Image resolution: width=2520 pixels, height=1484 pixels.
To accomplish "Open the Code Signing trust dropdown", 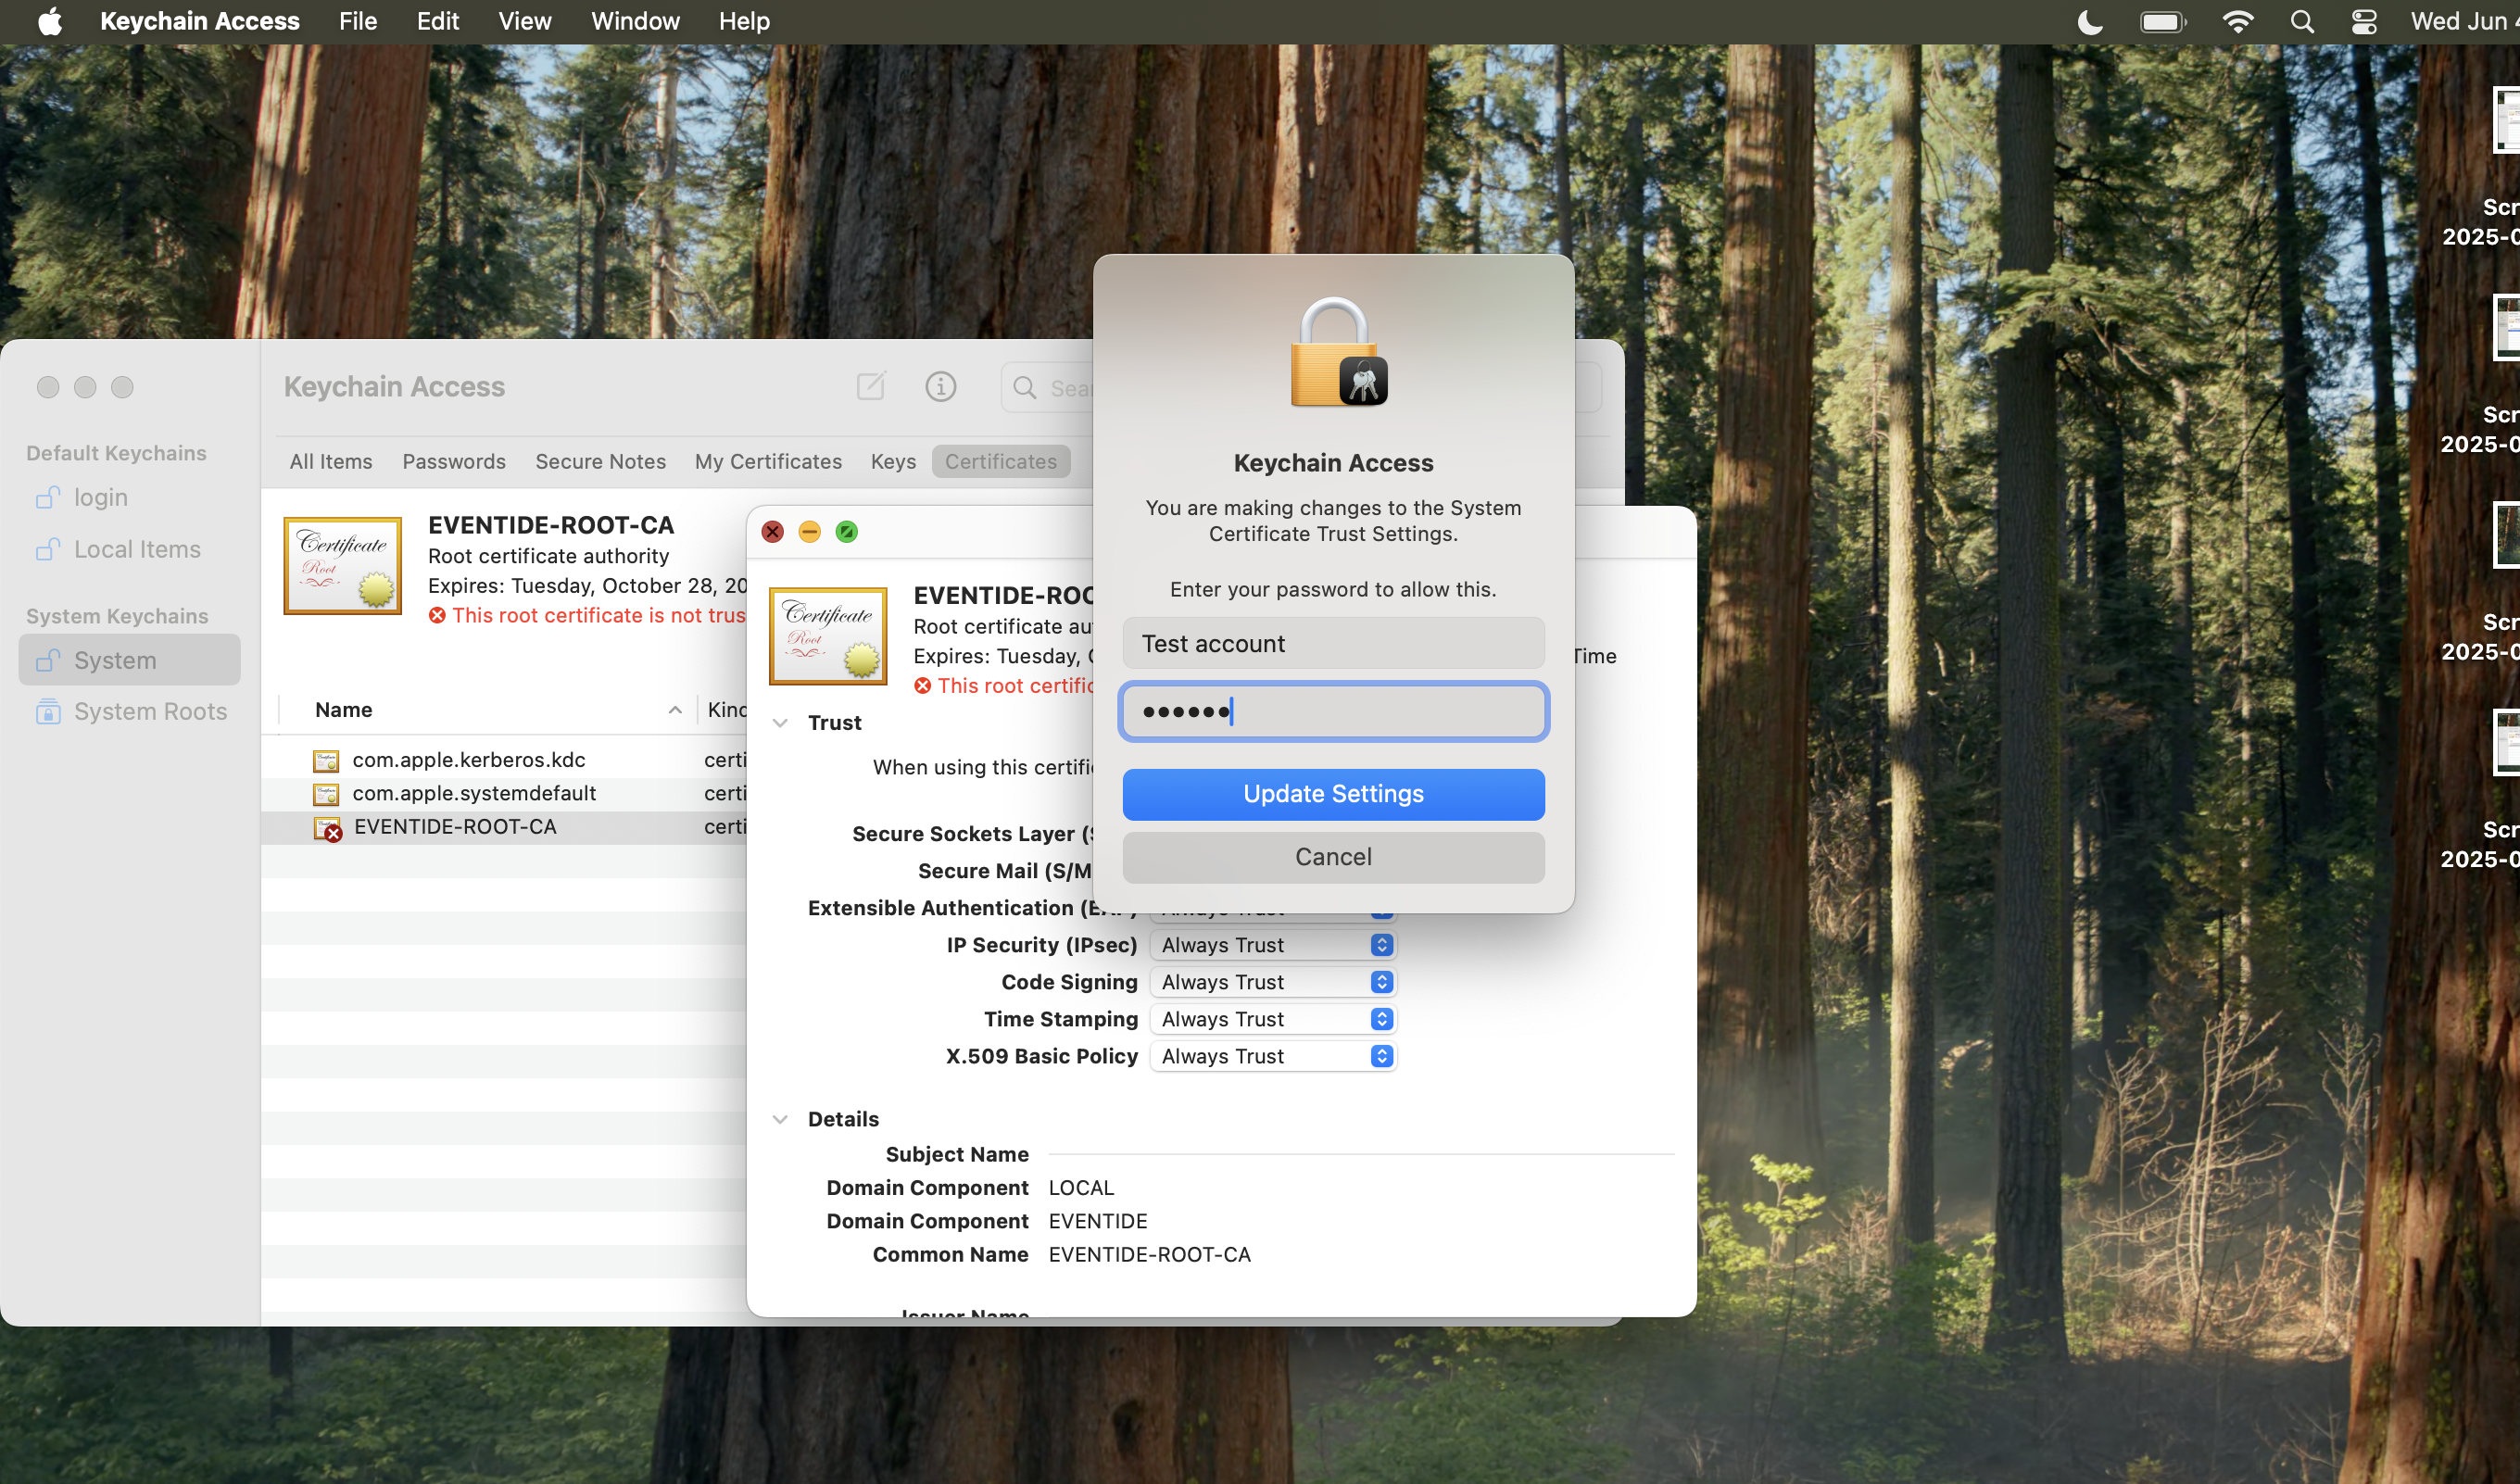I will (x=1272, y=982).
